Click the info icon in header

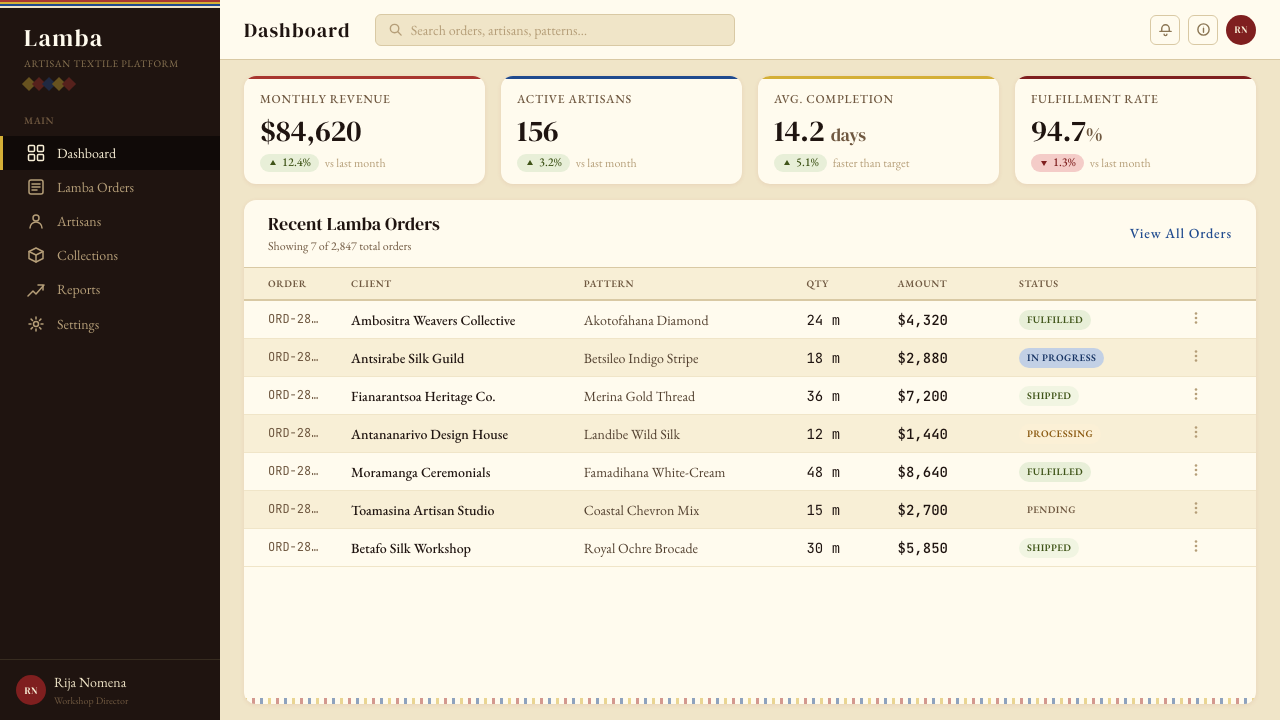point(1203,30)
